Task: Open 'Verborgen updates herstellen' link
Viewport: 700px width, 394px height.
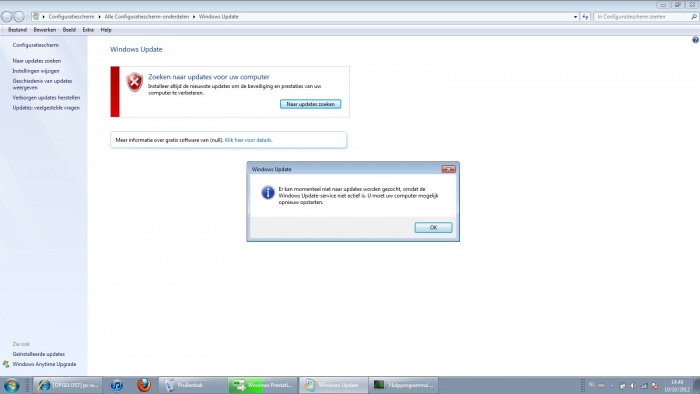Action: [46, 98]
